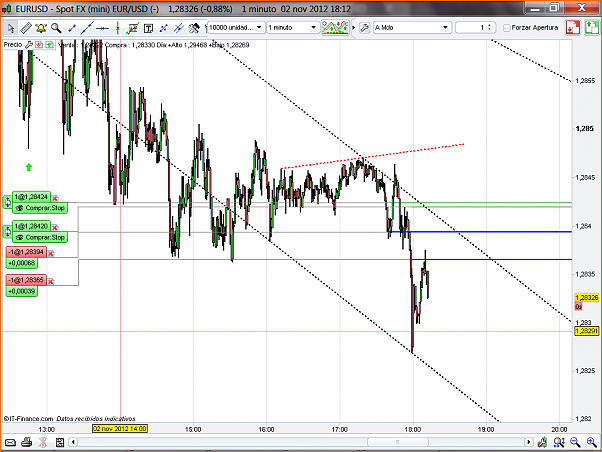Zoom out using the minus magnifier

(575, 442)
